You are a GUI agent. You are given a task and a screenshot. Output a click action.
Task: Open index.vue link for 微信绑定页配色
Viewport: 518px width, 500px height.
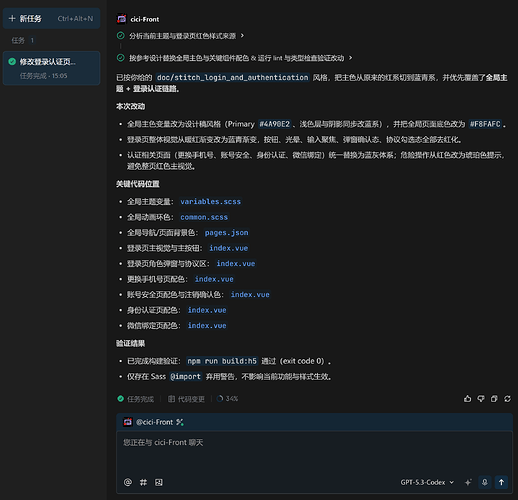[207, 325]
